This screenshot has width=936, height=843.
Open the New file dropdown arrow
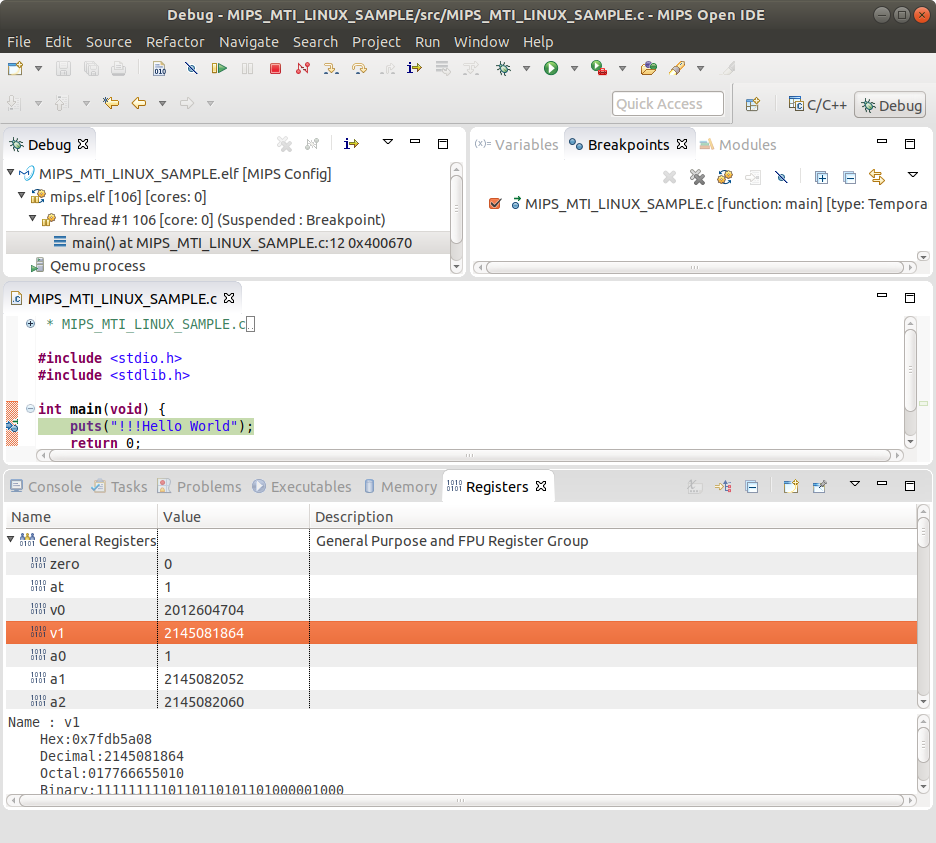[x=38, y=69]
